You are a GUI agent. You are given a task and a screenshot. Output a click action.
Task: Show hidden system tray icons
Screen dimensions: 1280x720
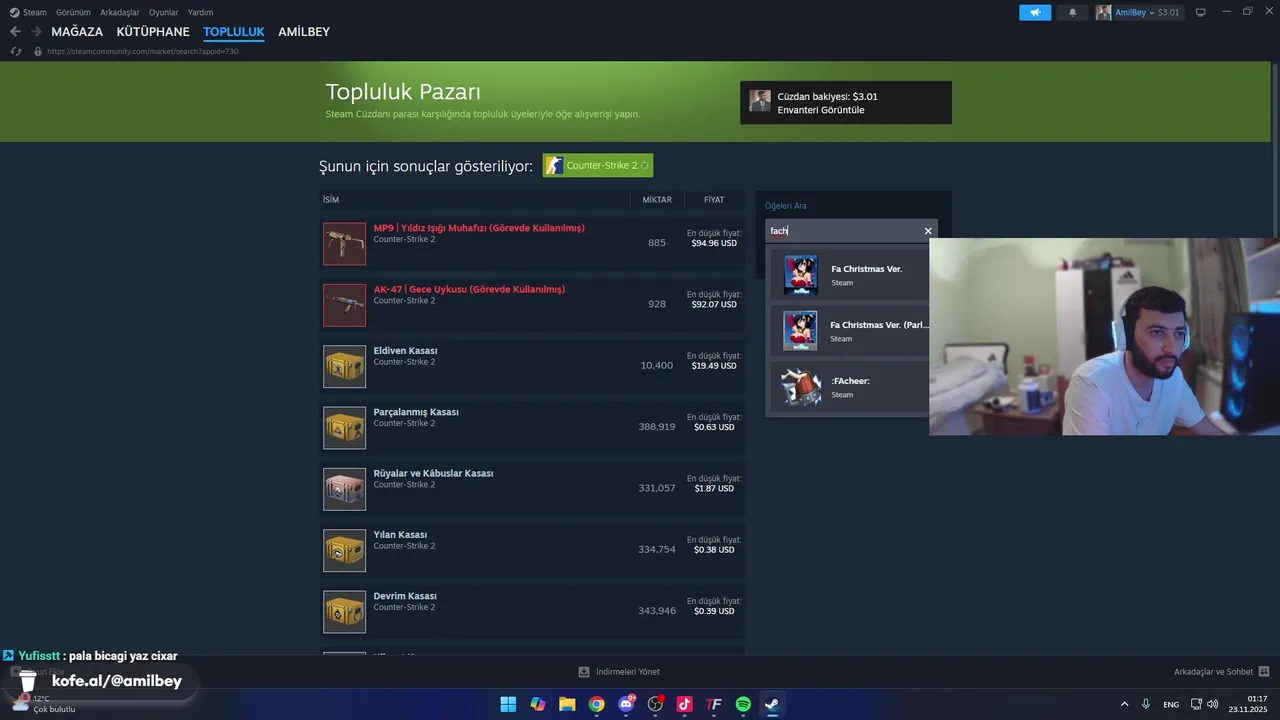tap(1124, 704)
